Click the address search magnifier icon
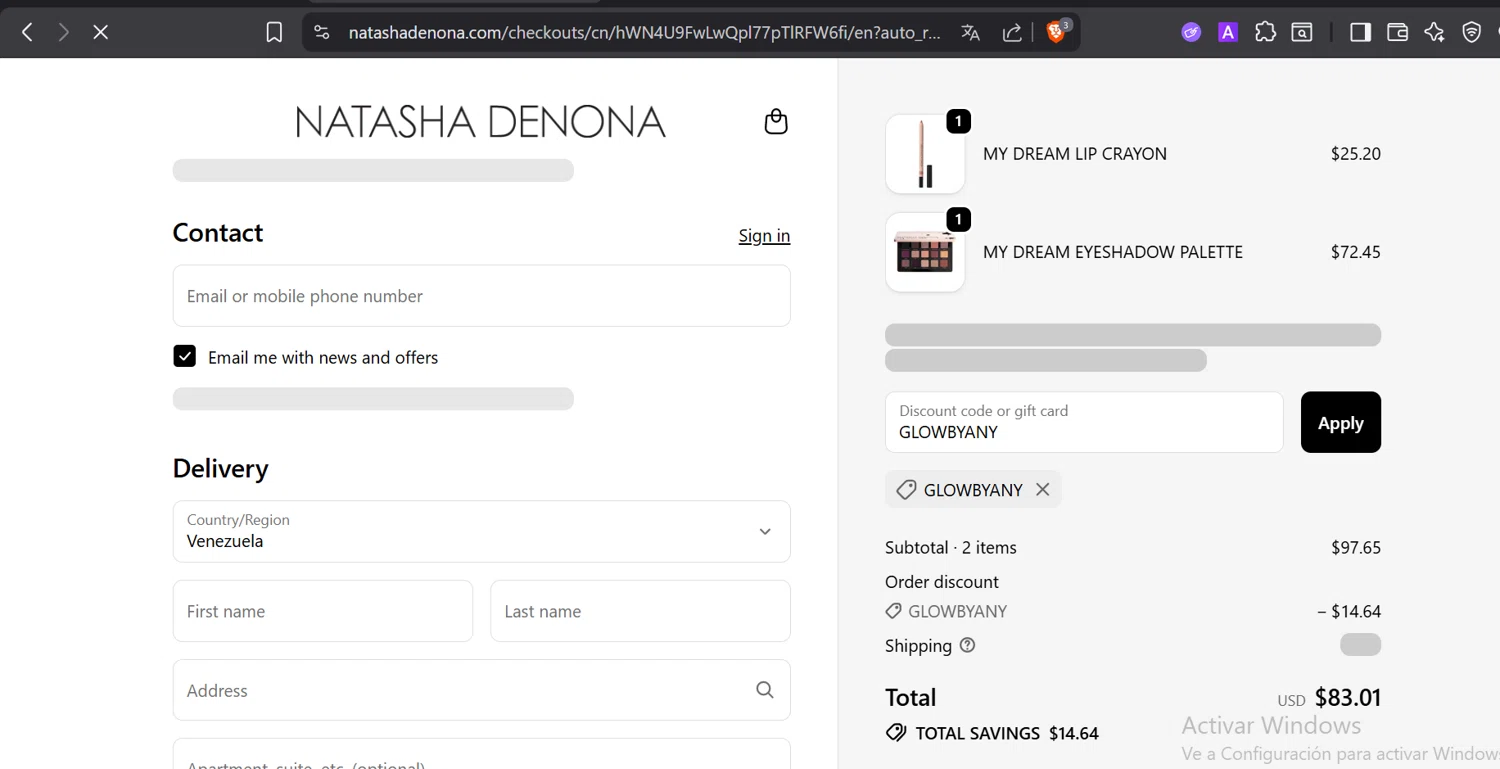Screen dimensions: 1500x769 click(x=765, y=690)
